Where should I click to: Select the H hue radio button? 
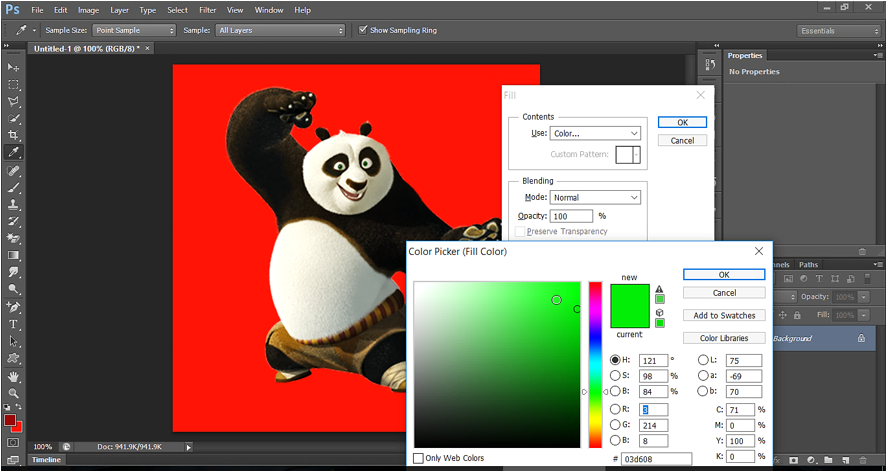tap(615, 360)
